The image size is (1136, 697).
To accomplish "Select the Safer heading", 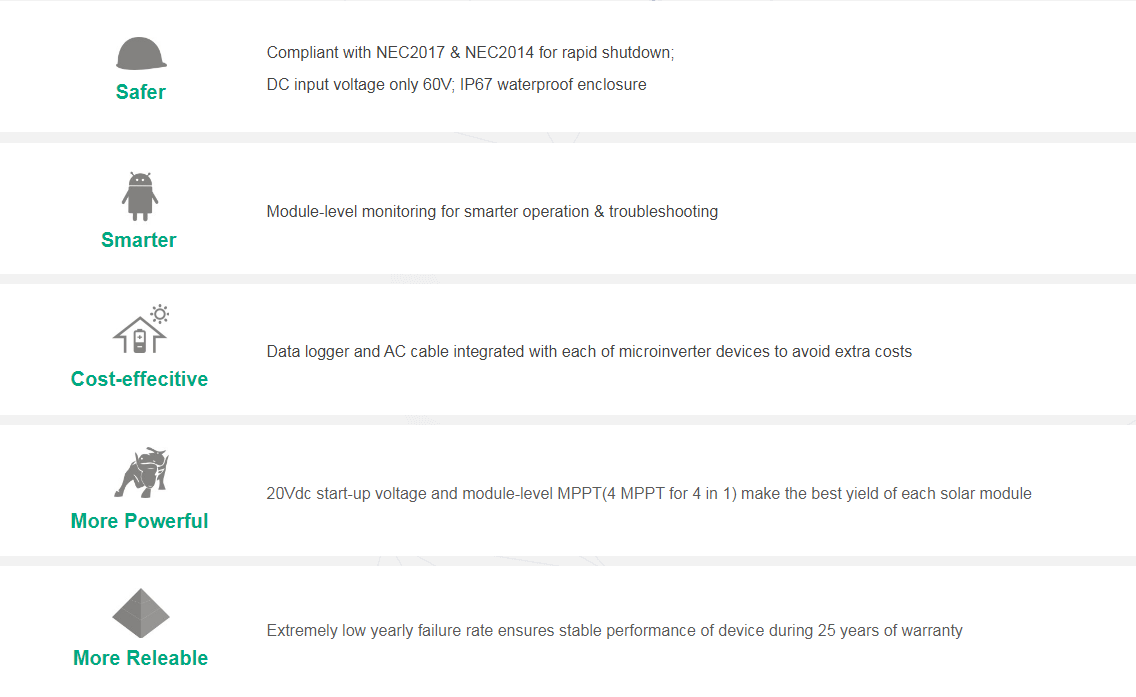I will coord(141,92).
